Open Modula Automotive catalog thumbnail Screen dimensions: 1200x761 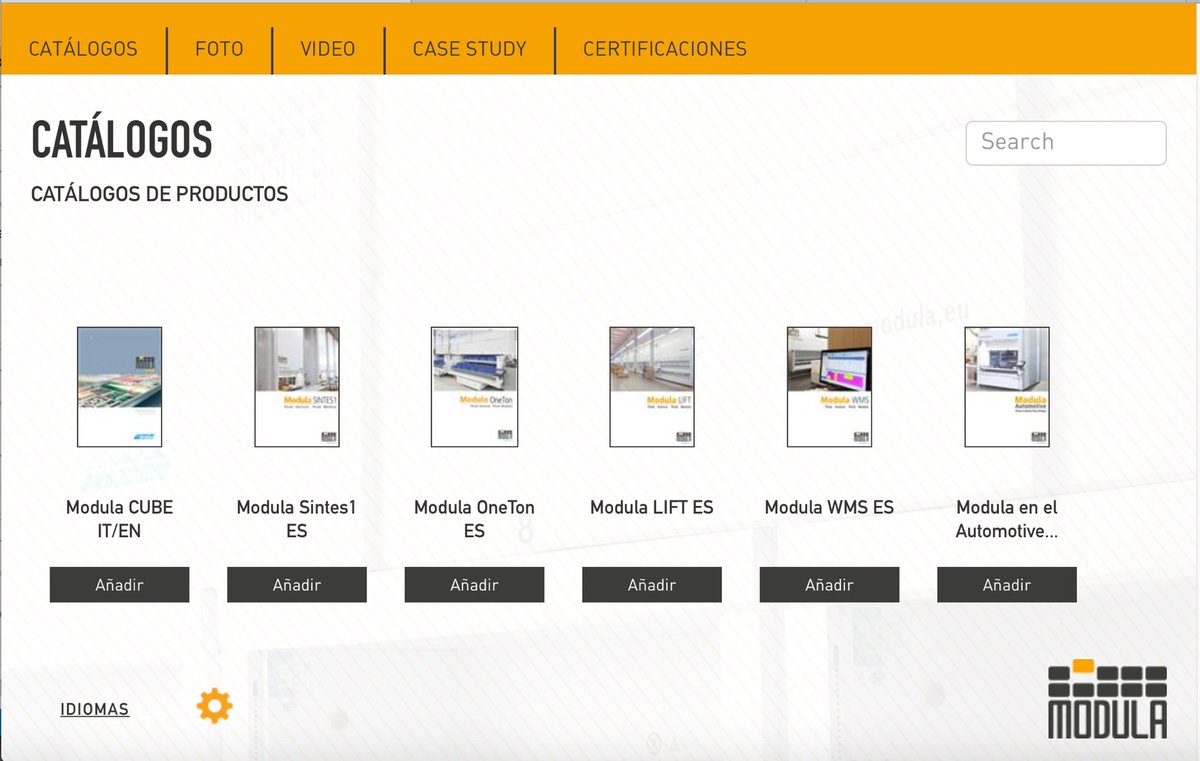(1007, 387)
